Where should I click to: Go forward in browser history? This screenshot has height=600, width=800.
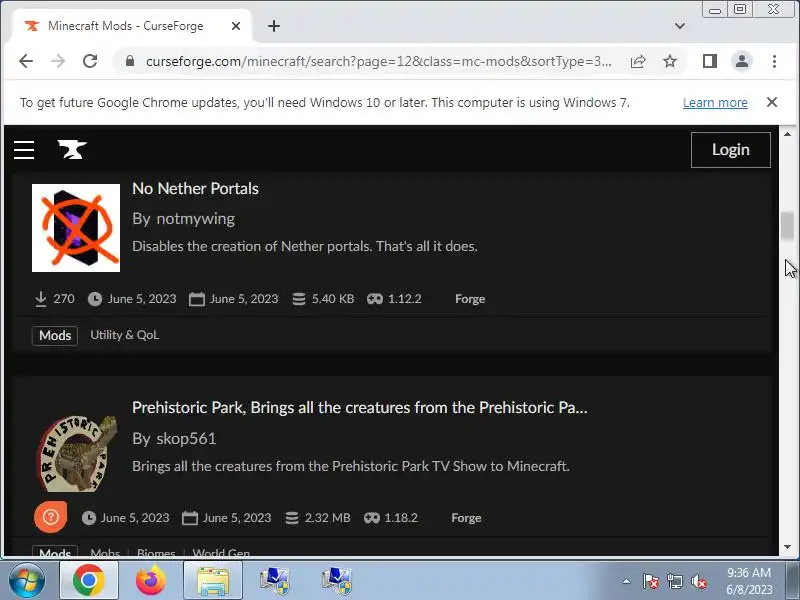(x=58, y=61)
